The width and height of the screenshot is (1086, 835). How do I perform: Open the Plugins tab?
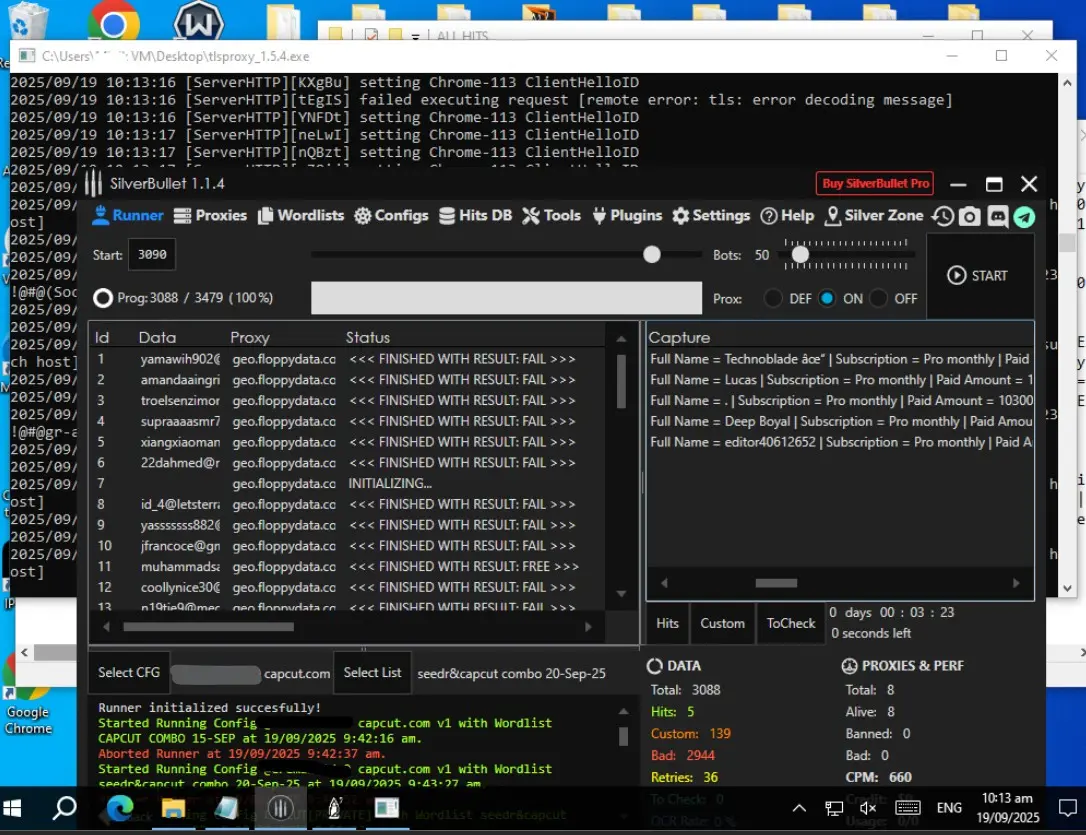(x=627, y=215)
